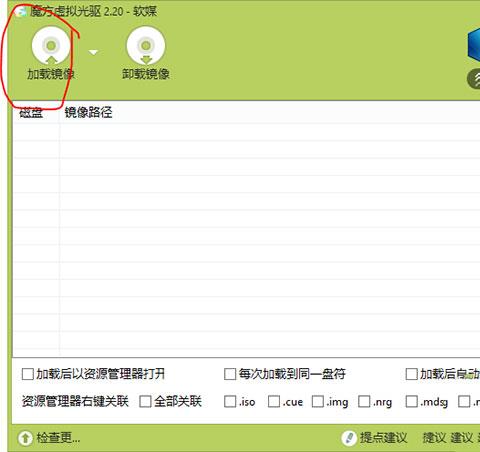Click the 加载镜像 load image disc icon
Screen dimensions: 480x452
(x=51, y=46)
